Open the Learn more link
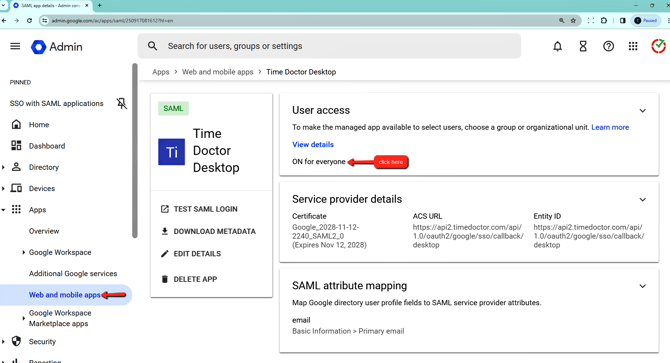This screenshot has width=670, height=363. tap(610, 127)
